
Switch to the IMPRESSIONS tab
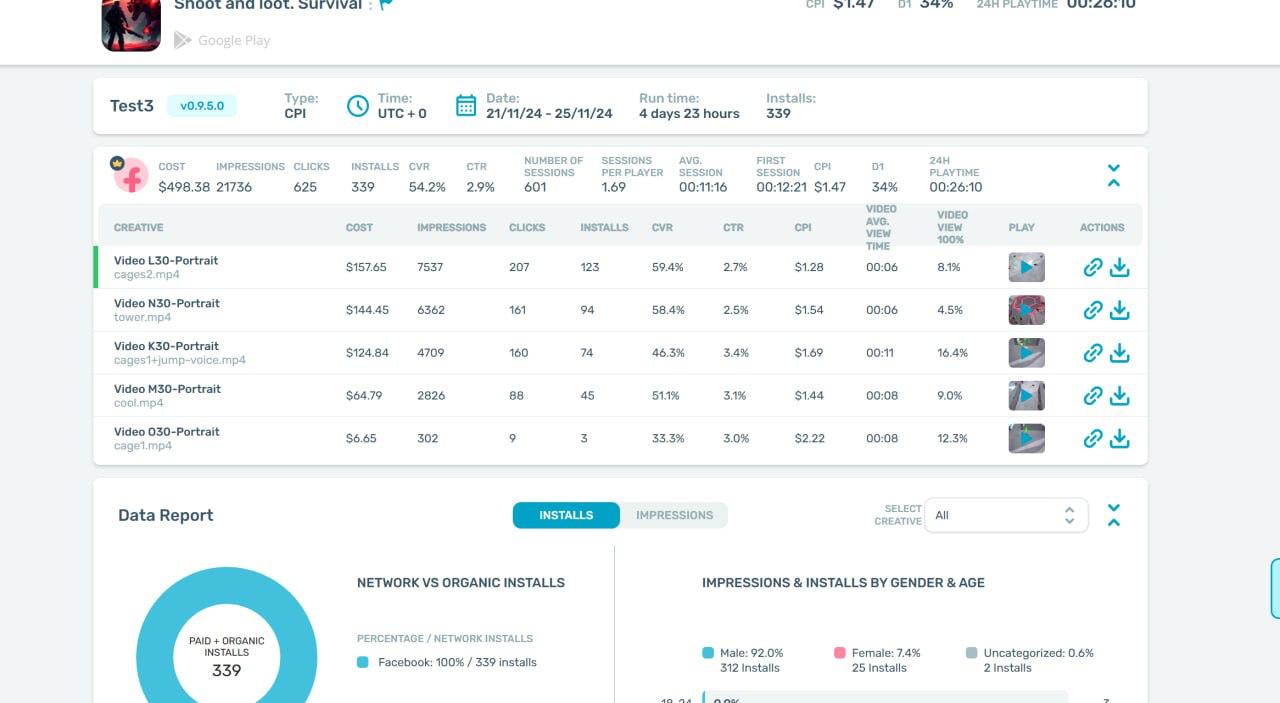pos(674,515)
